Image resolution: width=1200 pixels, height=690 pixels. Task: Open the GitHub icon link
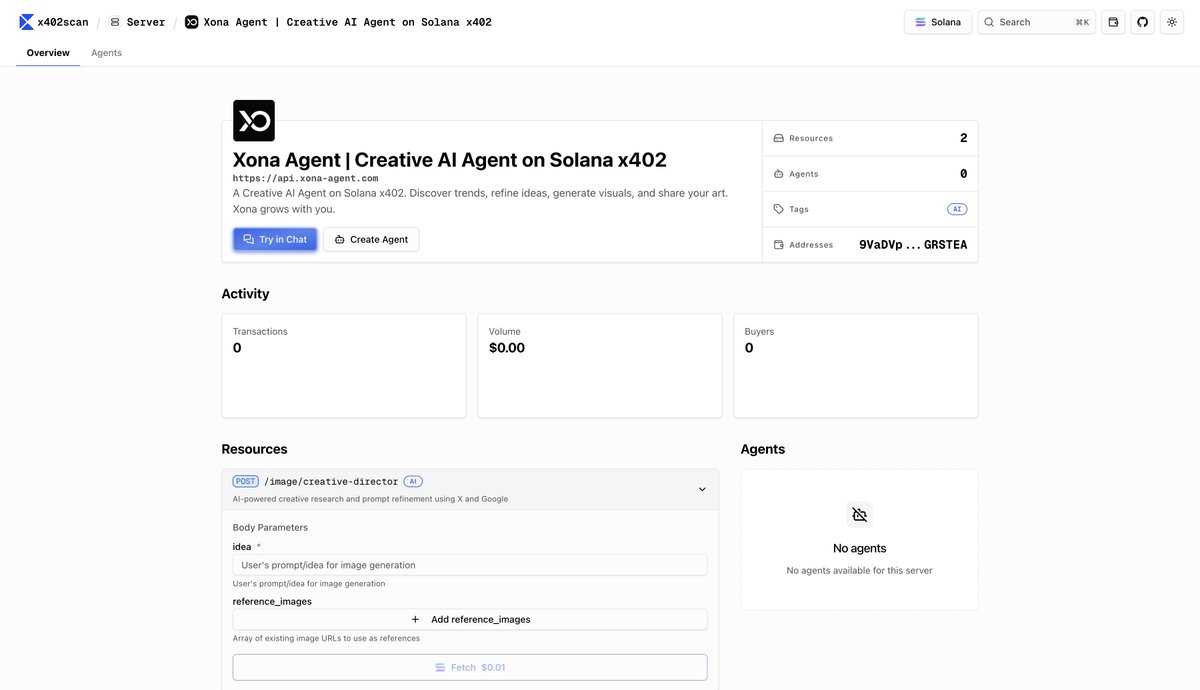pyautogui.click(x=1143, y=22)
